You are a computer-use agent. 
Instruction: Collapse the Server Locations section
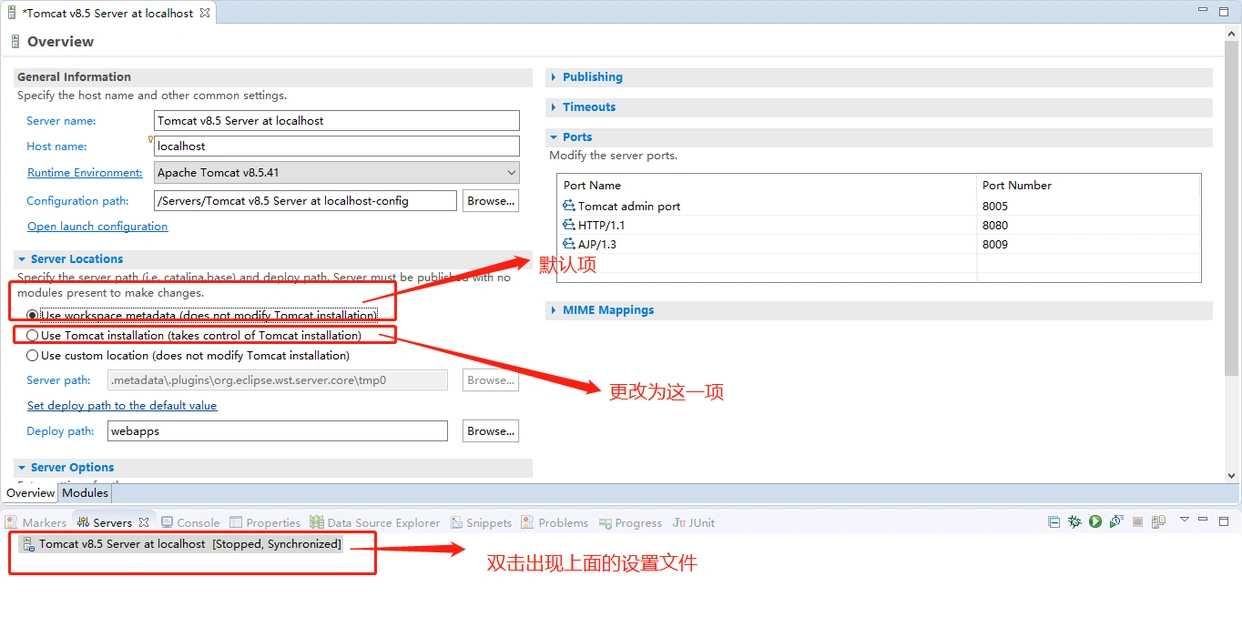pyautogui.click(x=22, y=259)
